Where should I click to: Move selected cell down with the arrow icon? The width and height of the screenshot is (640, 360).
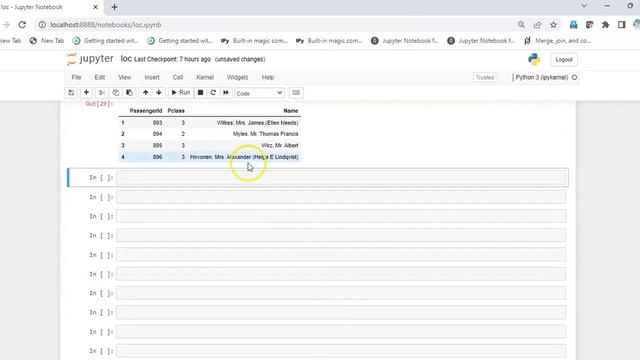click(x=159, y=93)
